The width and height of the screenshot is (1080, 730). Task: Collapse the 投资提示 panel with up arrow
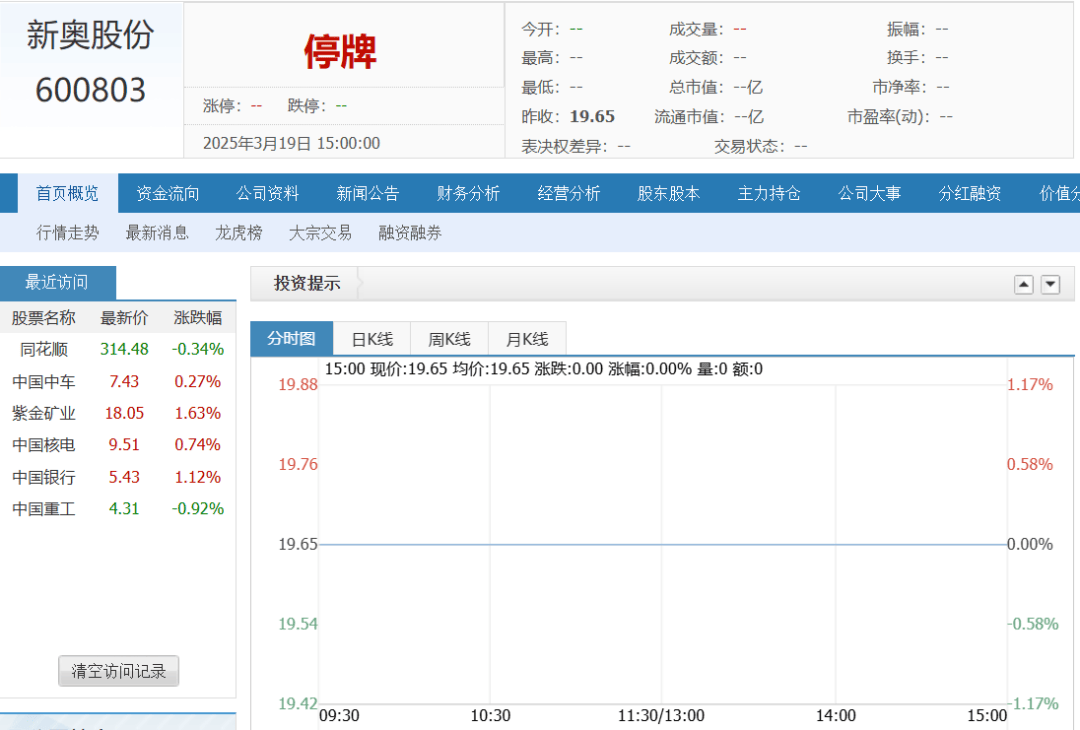pyautogui.click(x=1023, y=285)
